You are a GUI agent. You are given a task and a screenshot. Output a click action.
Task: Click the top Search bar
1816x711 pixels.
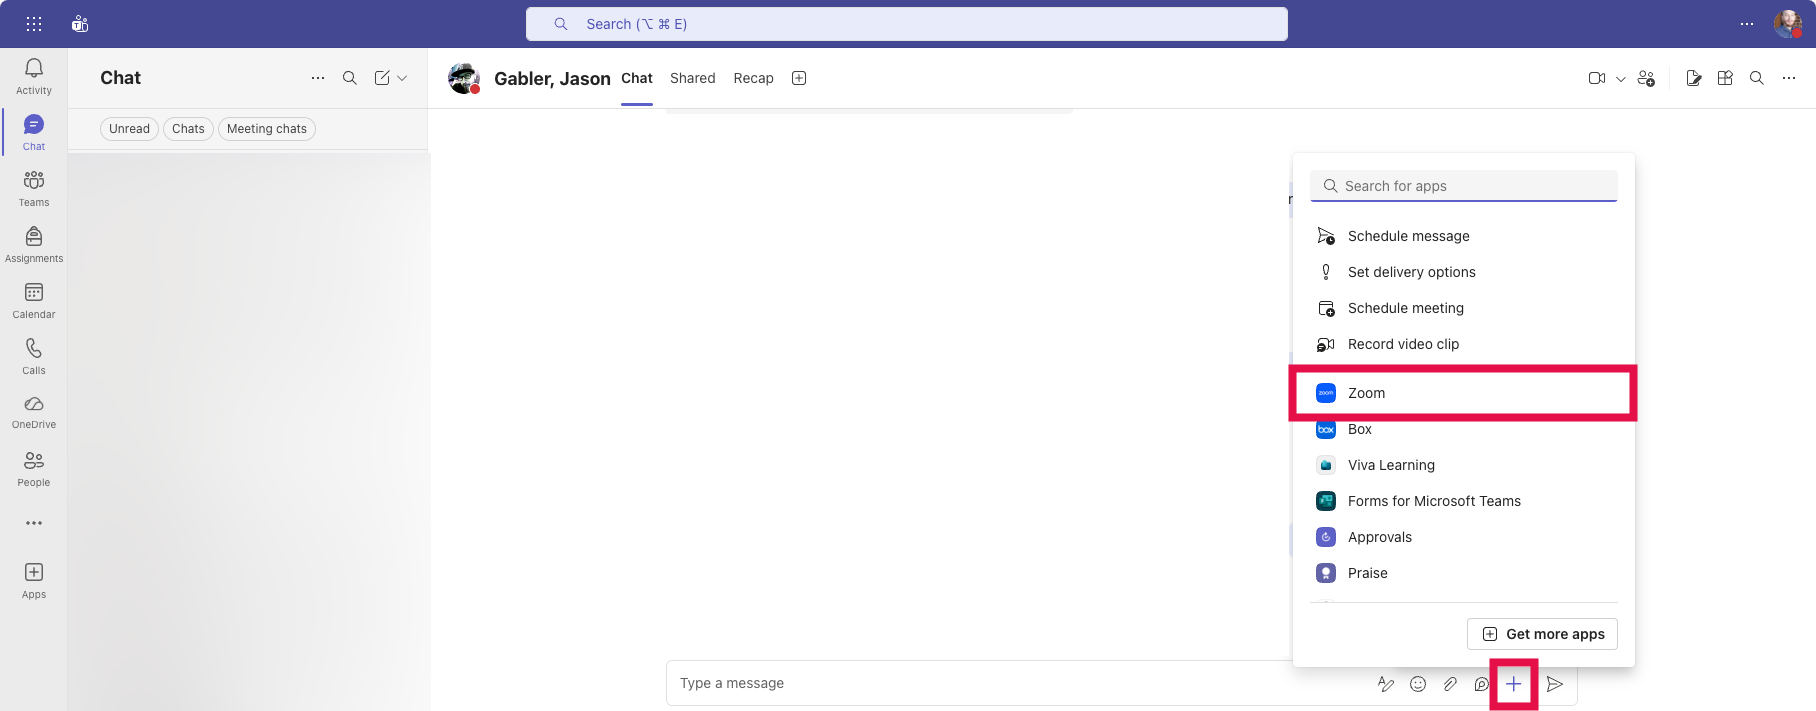tap(907, 24)
